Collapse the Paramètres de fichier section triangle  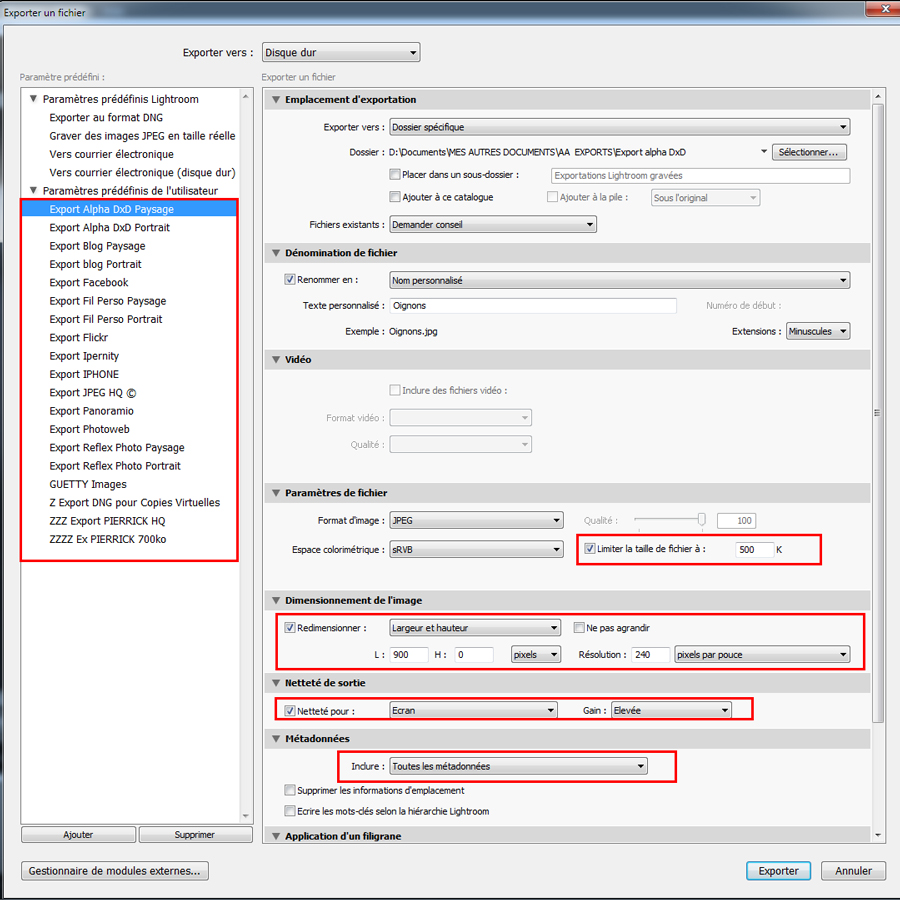coord(275,493)
